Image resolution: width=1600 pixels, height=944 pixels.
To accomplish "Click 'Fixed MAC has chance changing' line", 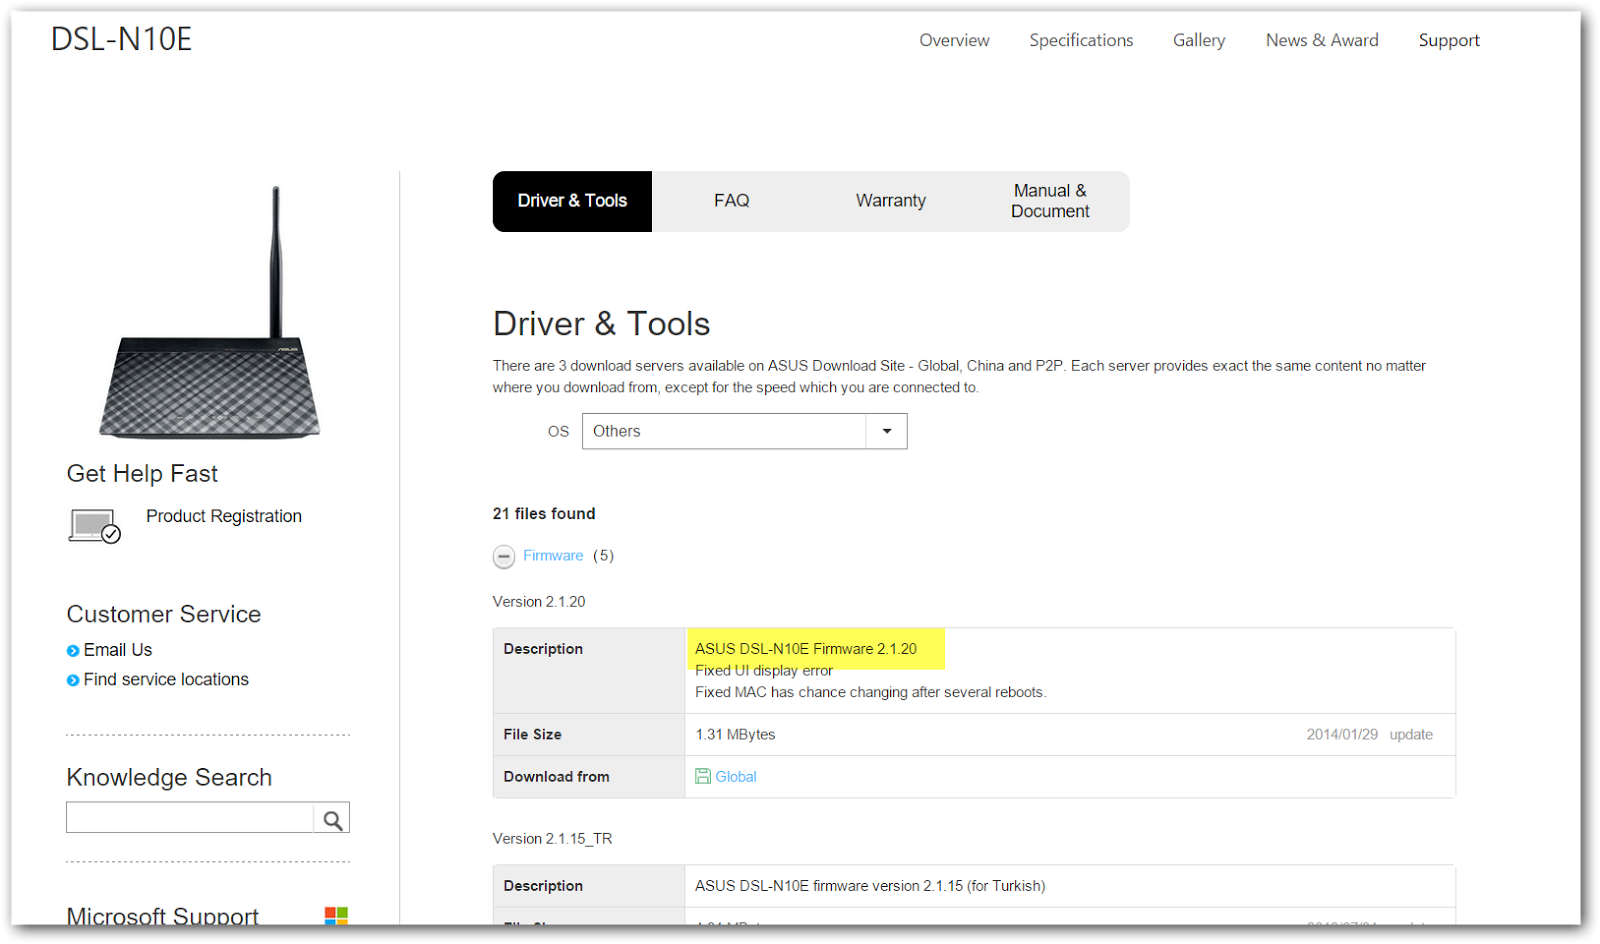I will (871, 692).
